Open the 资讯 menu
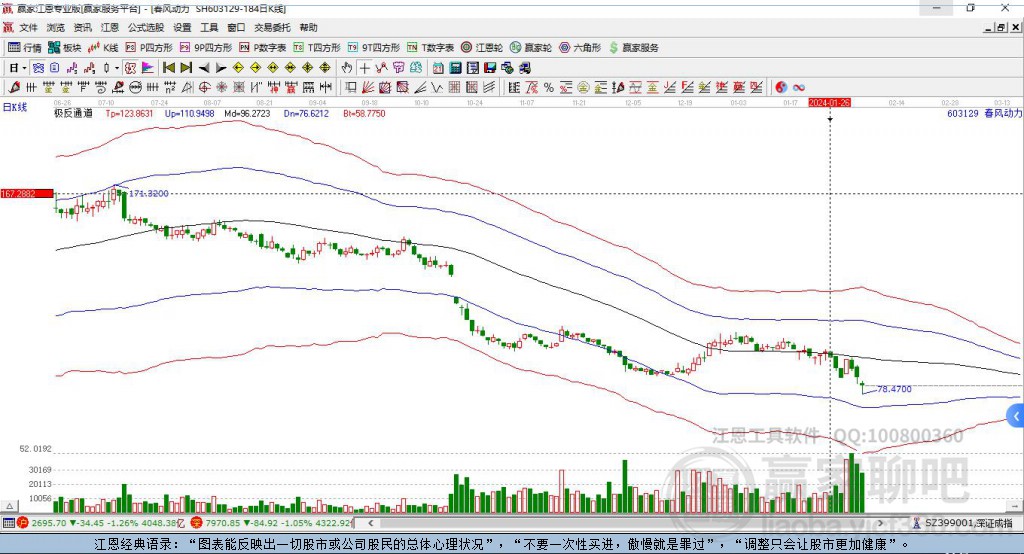1024x554 pixels. click(x=82, y=27)
